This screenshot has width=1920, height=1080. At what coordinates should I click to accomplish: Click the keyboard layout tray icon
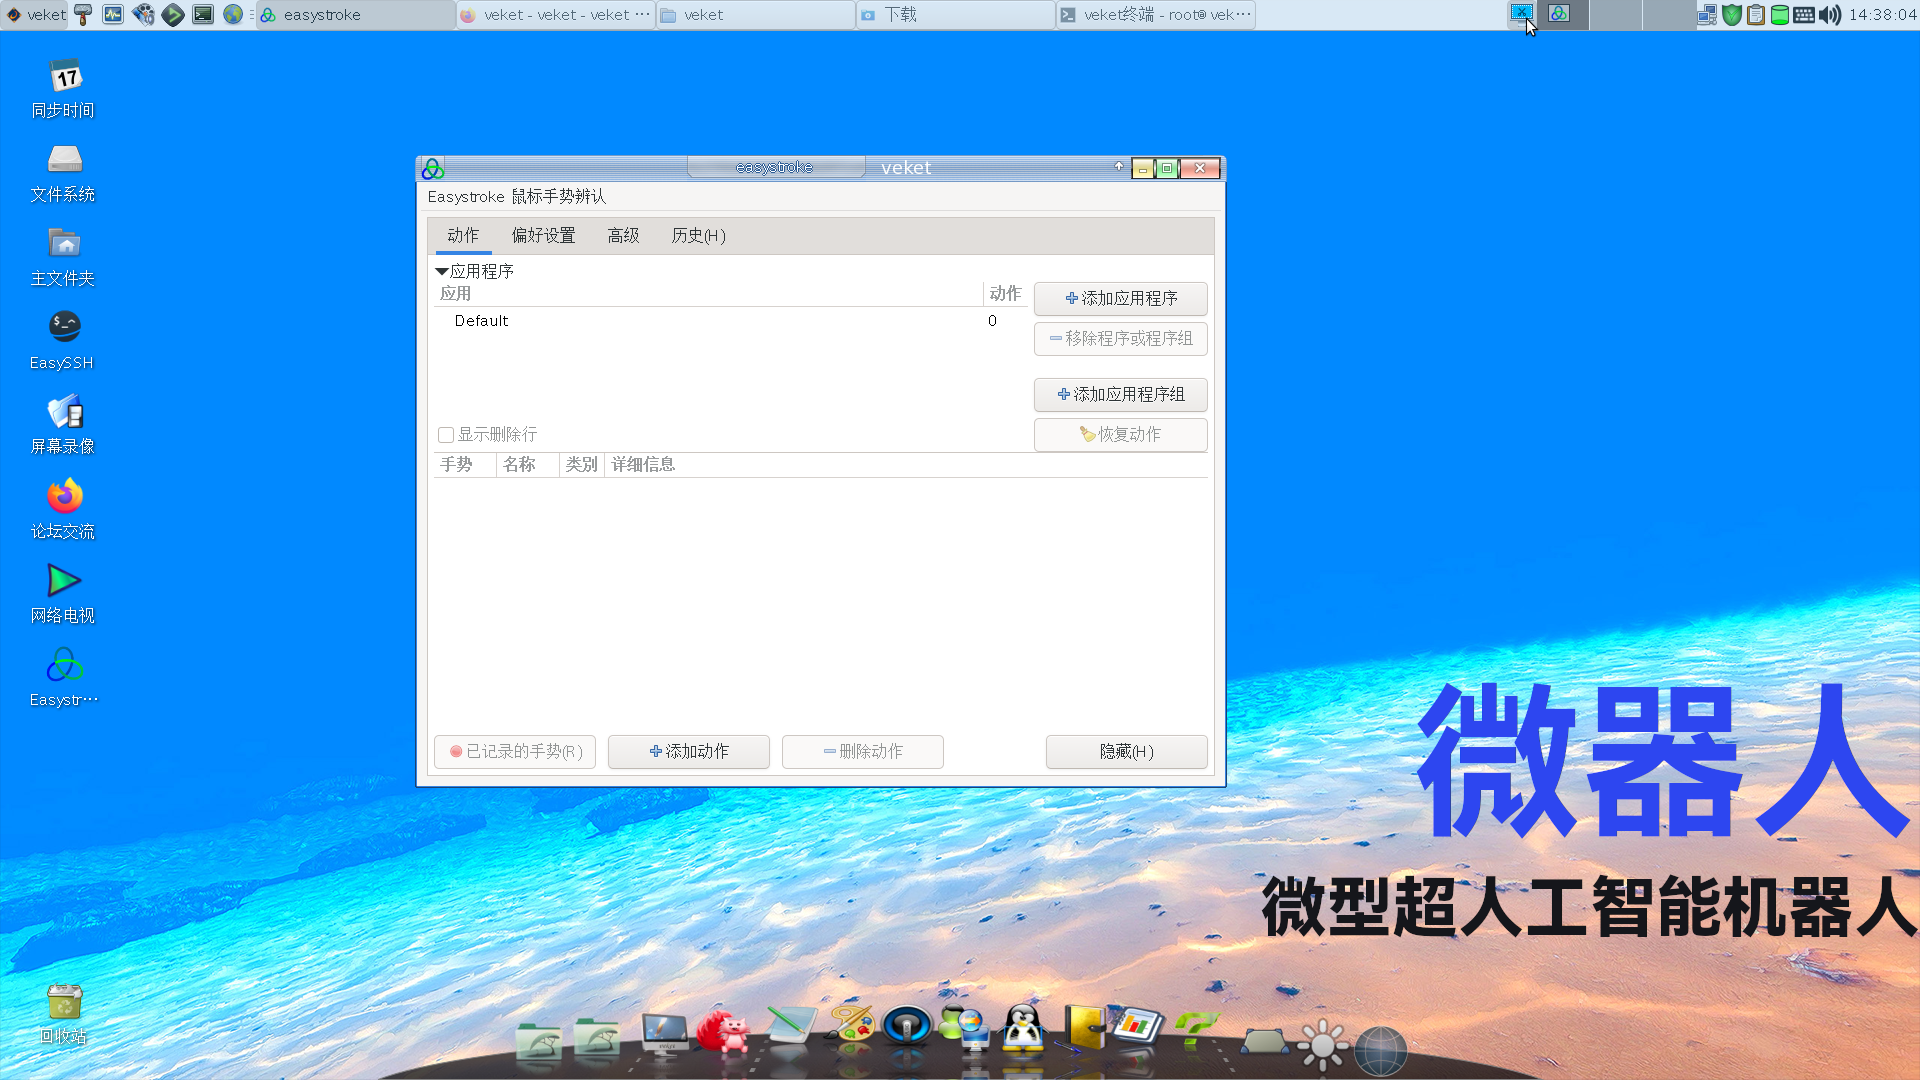point(1804,14)
